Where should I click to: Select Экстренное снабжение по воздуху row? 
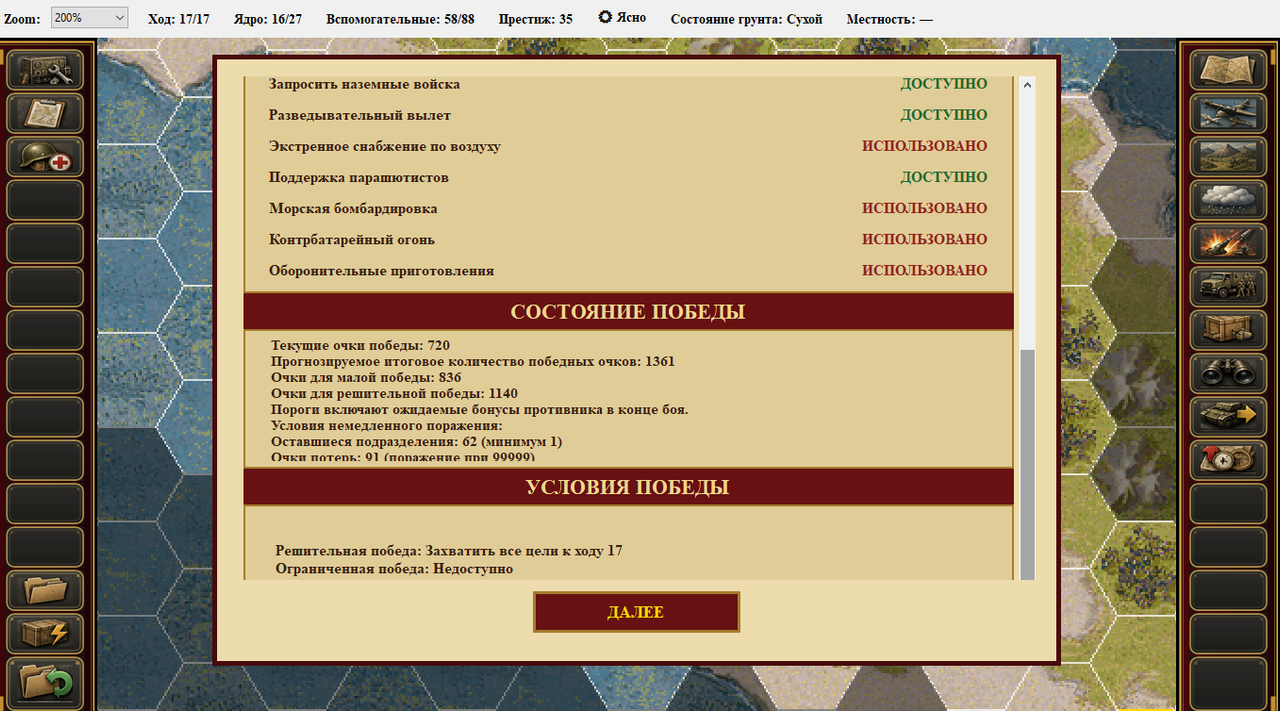click(x=628, y=146)
